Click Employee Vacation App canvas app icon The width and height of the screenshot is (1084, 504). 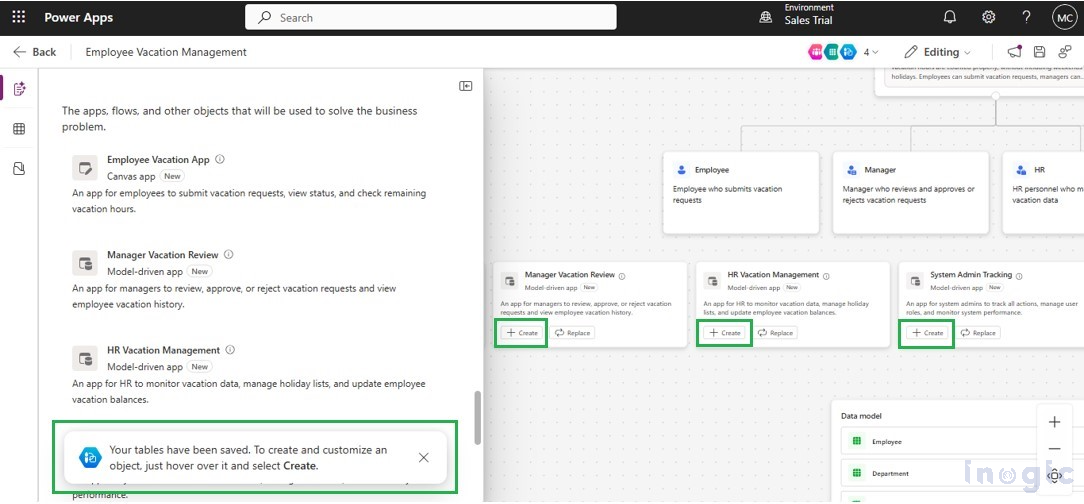tap(85, 168)
